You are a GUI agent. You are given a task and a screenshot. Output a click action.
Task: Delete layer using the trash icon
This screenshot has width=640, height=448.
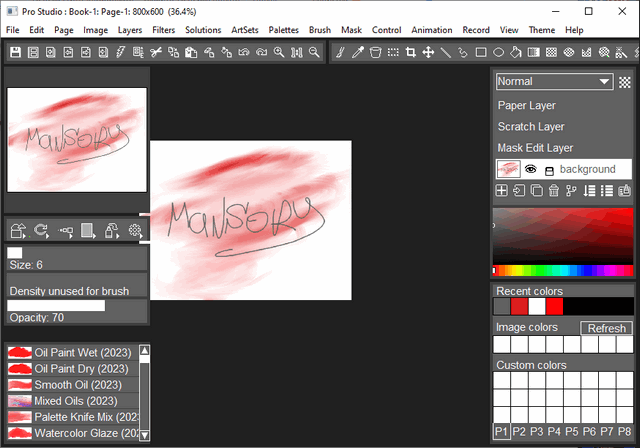553,191
